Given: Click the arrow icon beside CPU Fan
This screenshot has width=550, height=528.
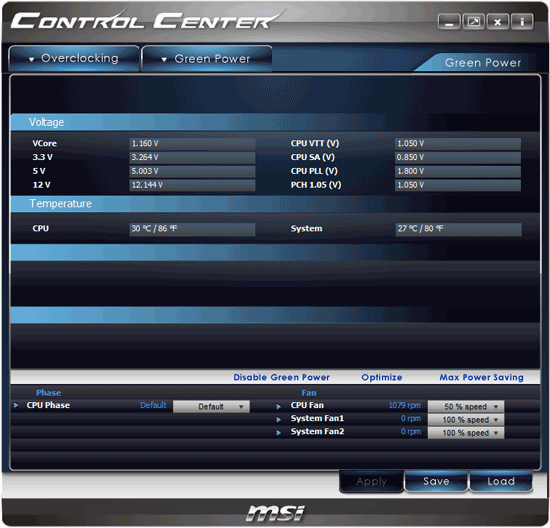Looking at the screenshot, I should pos(279,406).
